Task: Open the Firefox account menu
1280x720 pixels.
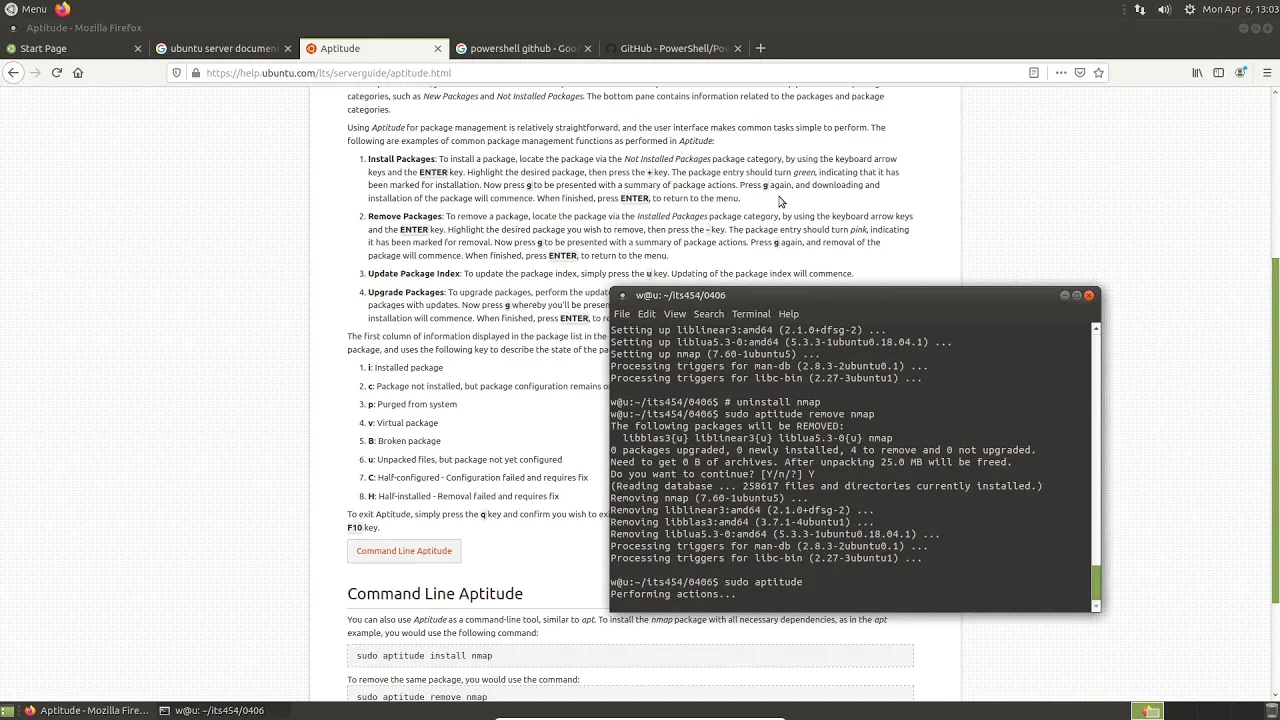Action: (x=1241, y=73)
